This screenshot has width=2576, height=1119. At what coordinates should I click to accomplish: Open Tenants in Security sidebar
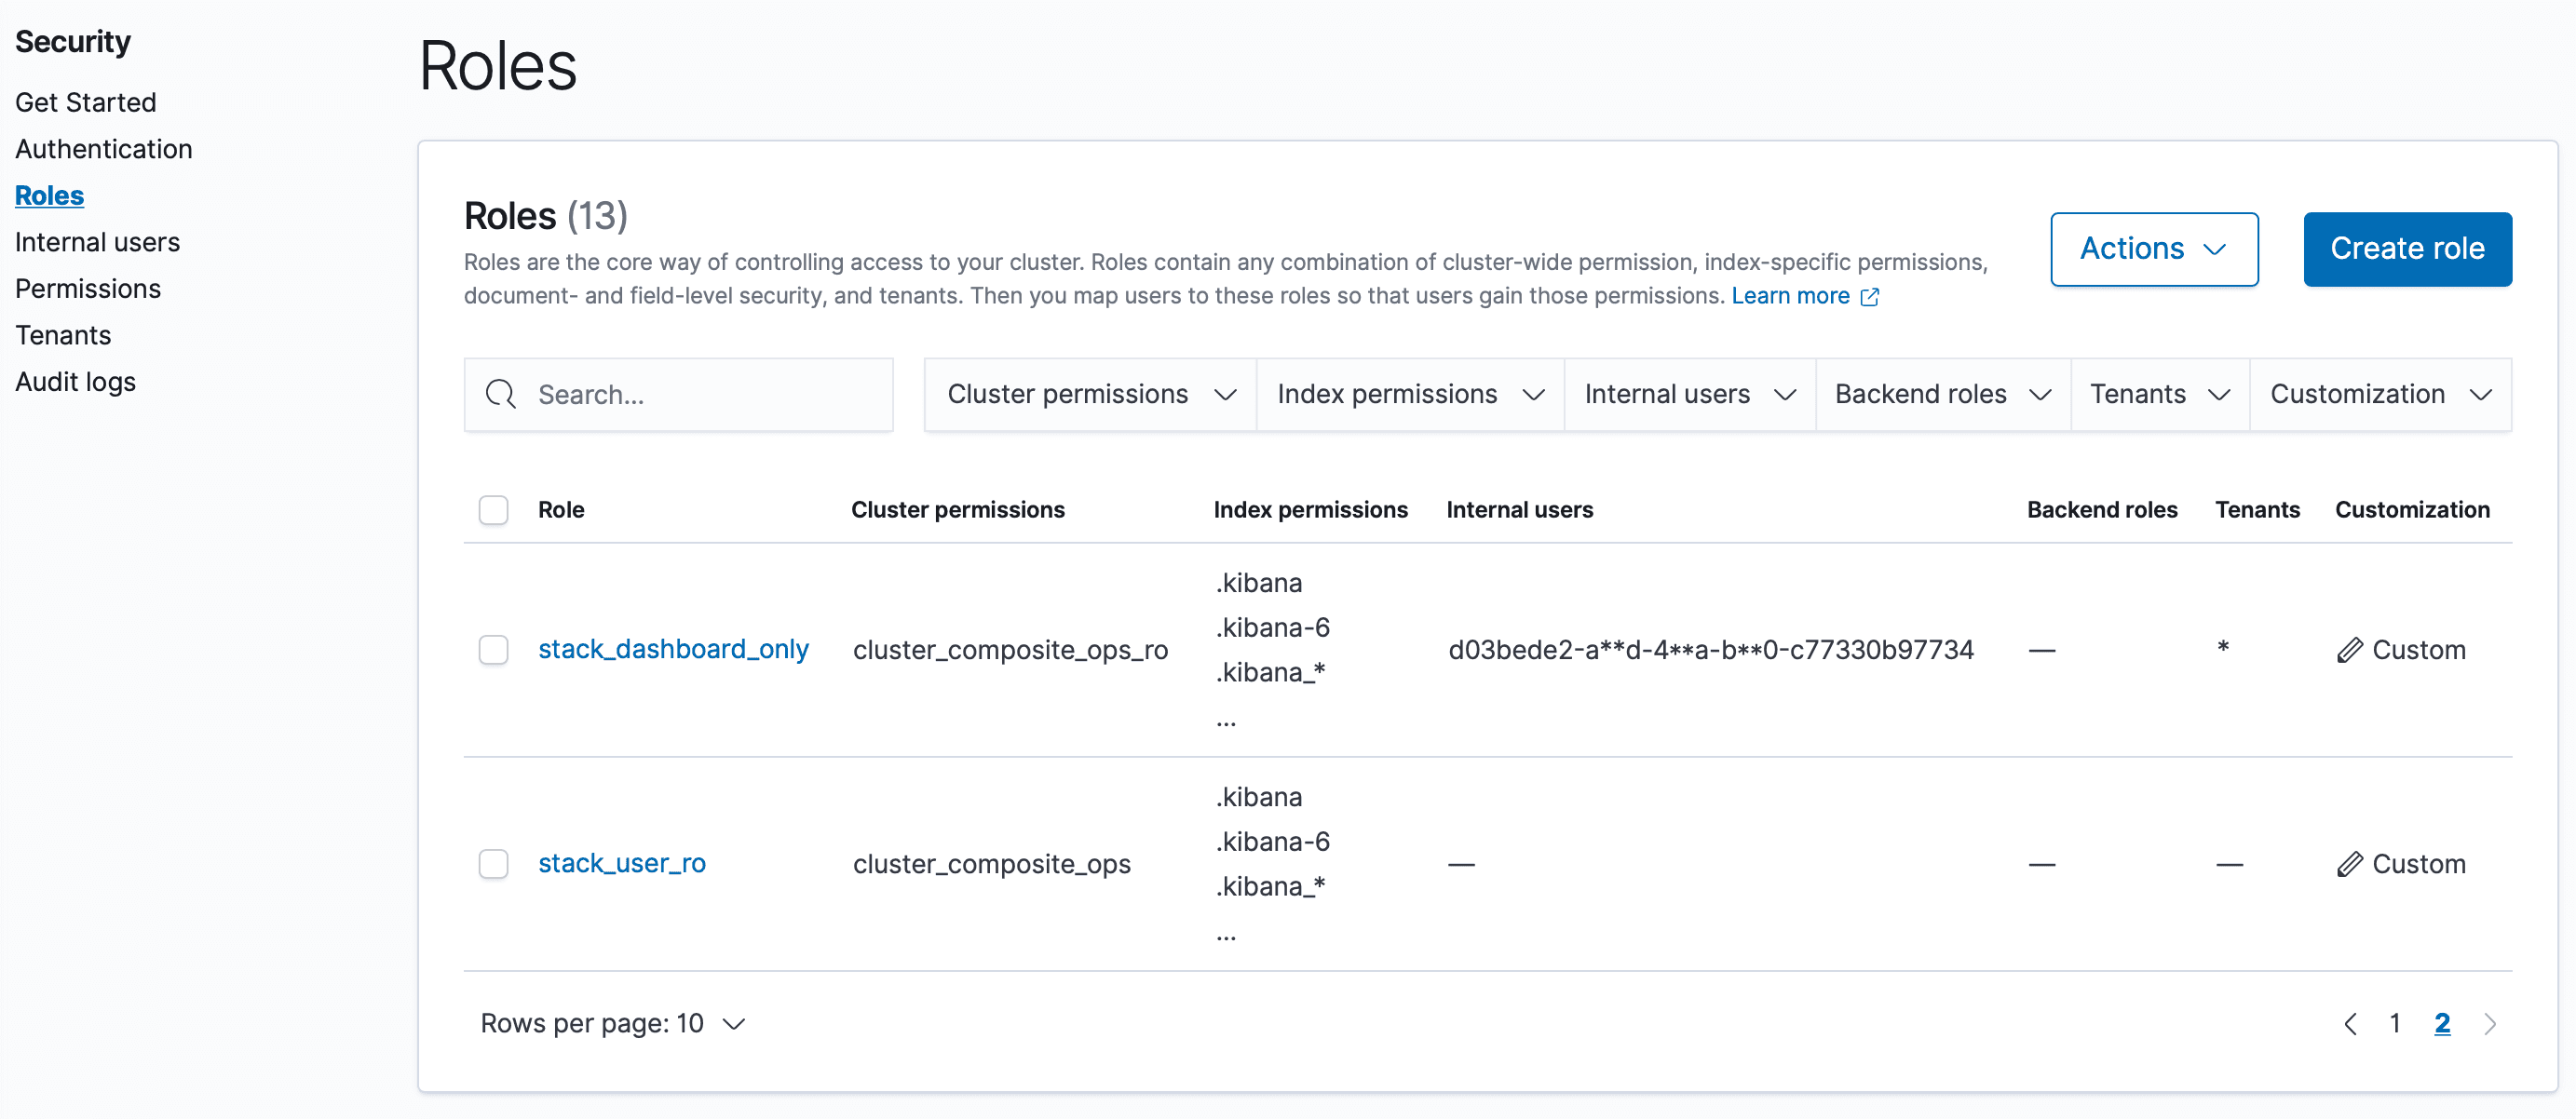coord(63,335)
